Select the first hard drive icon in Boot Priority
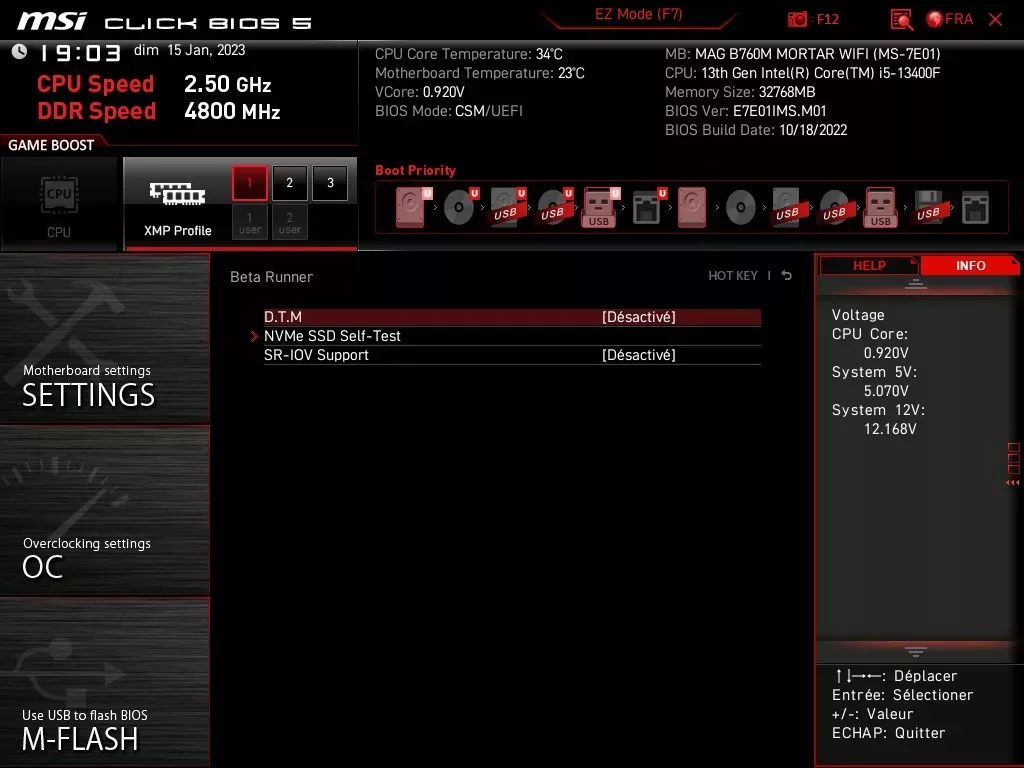1024x768 pixels. click(x=410, y=206)
